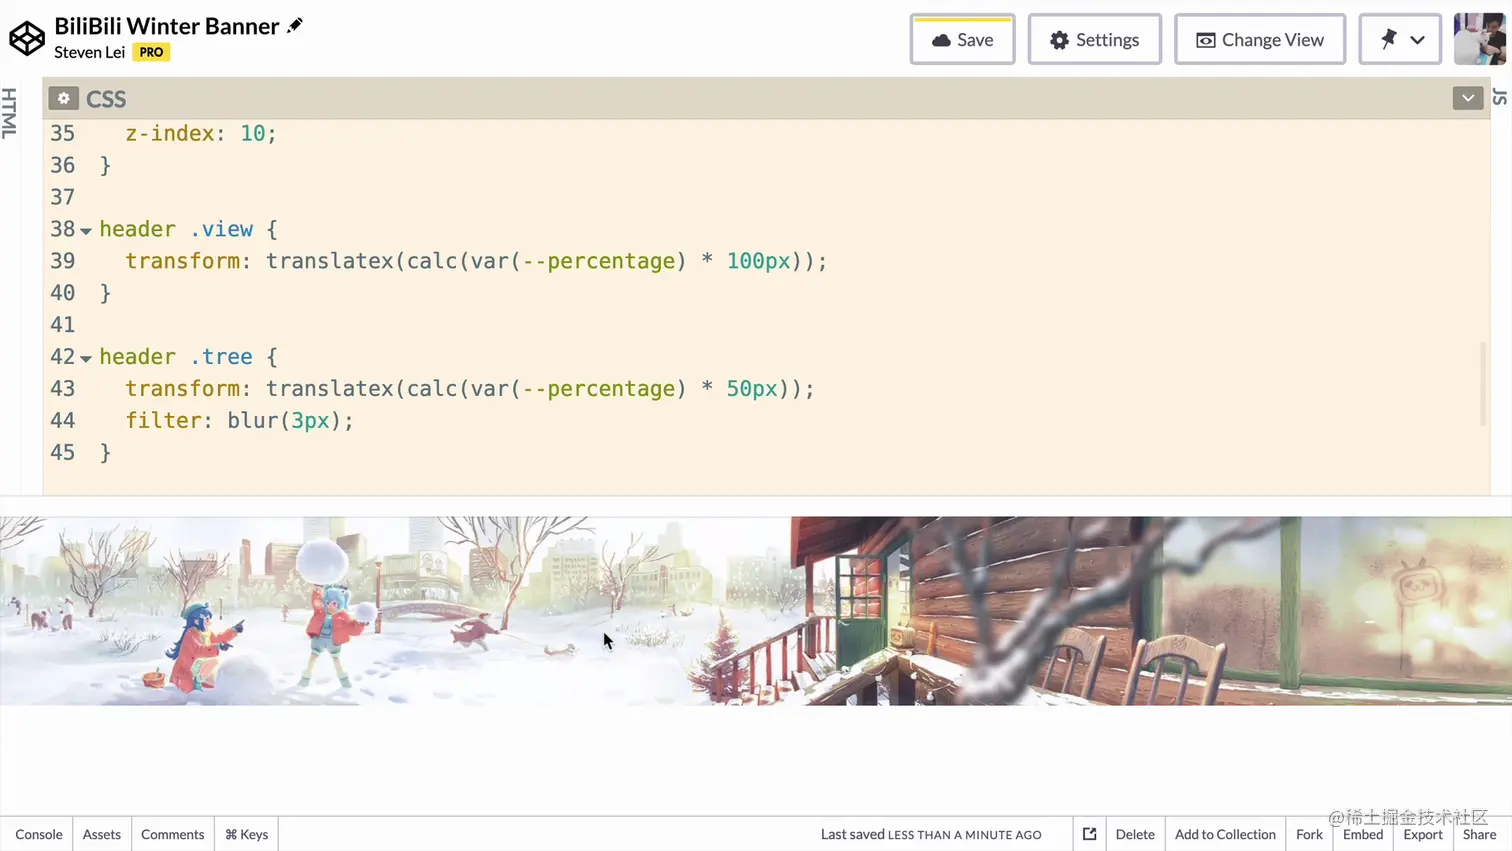Open Change View menu

[1260, 40]
